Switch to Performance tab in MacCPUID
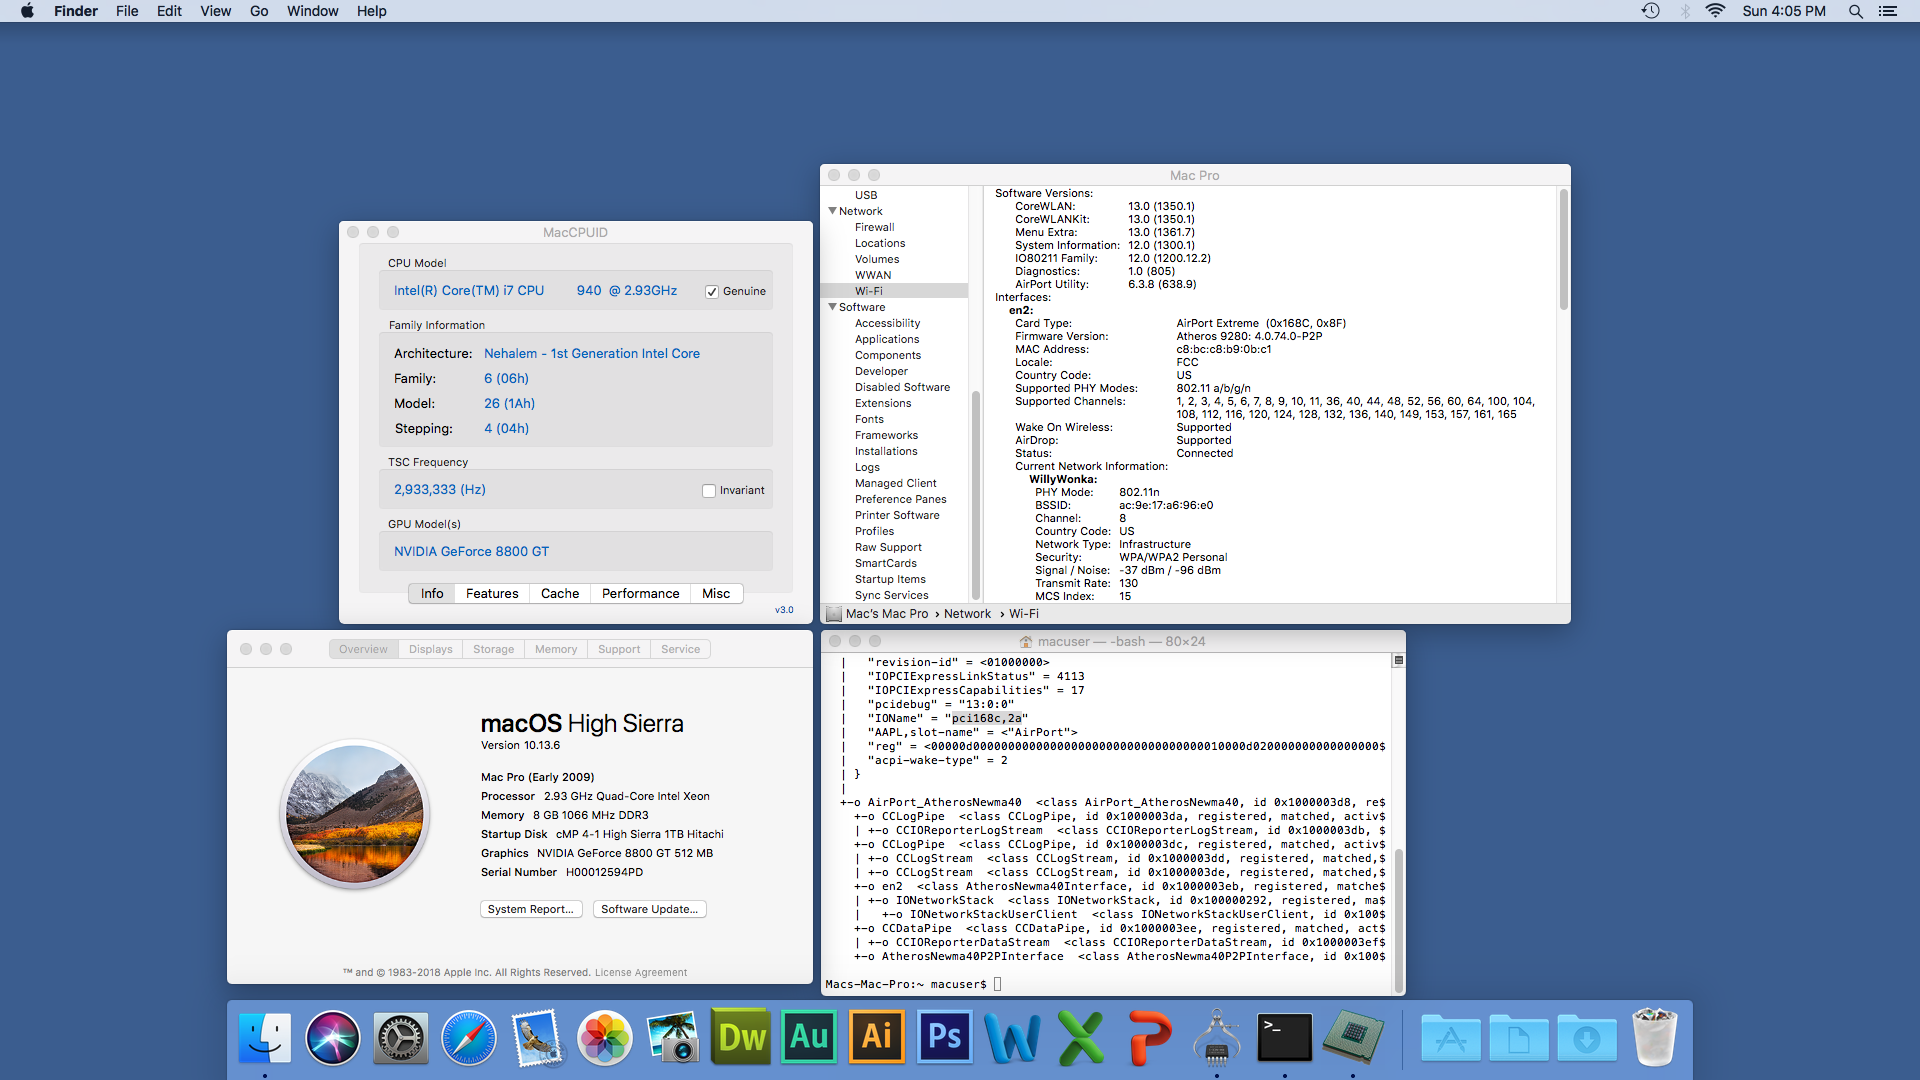Viewport: 1920px width, 1080px height. 640,593
